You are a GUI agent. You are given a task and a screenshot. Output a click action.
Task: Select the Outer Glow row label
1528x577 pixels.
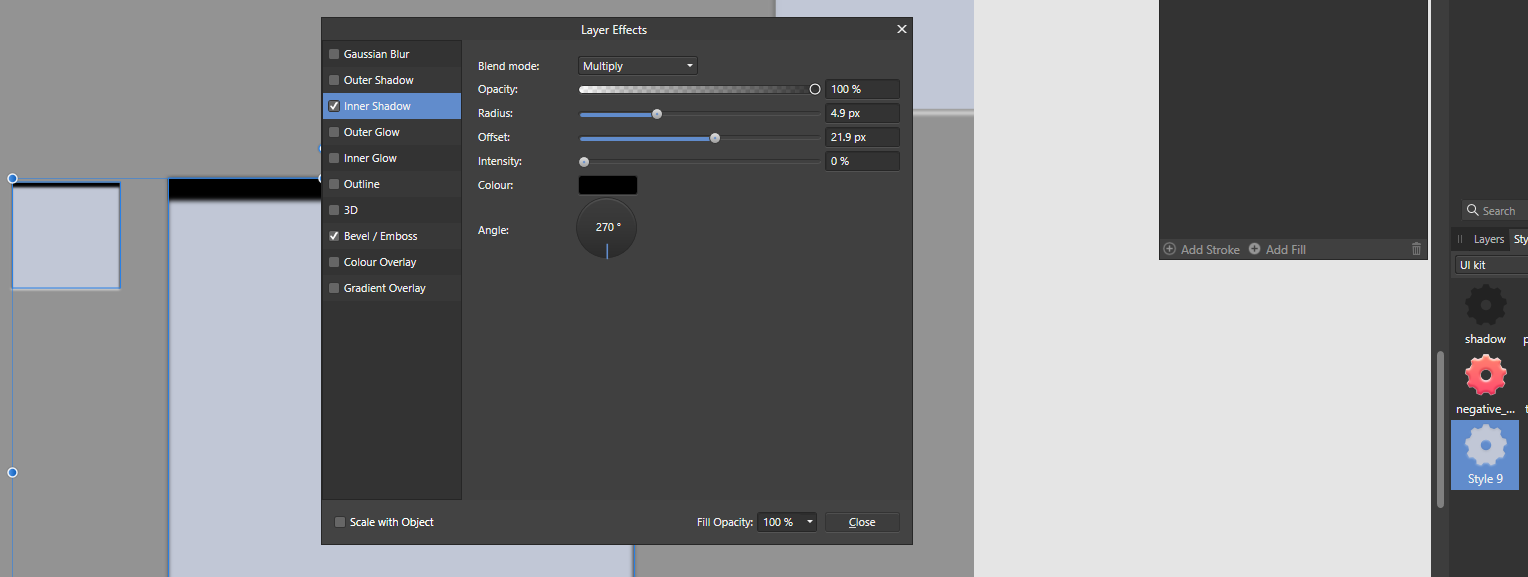coord(371,132)
